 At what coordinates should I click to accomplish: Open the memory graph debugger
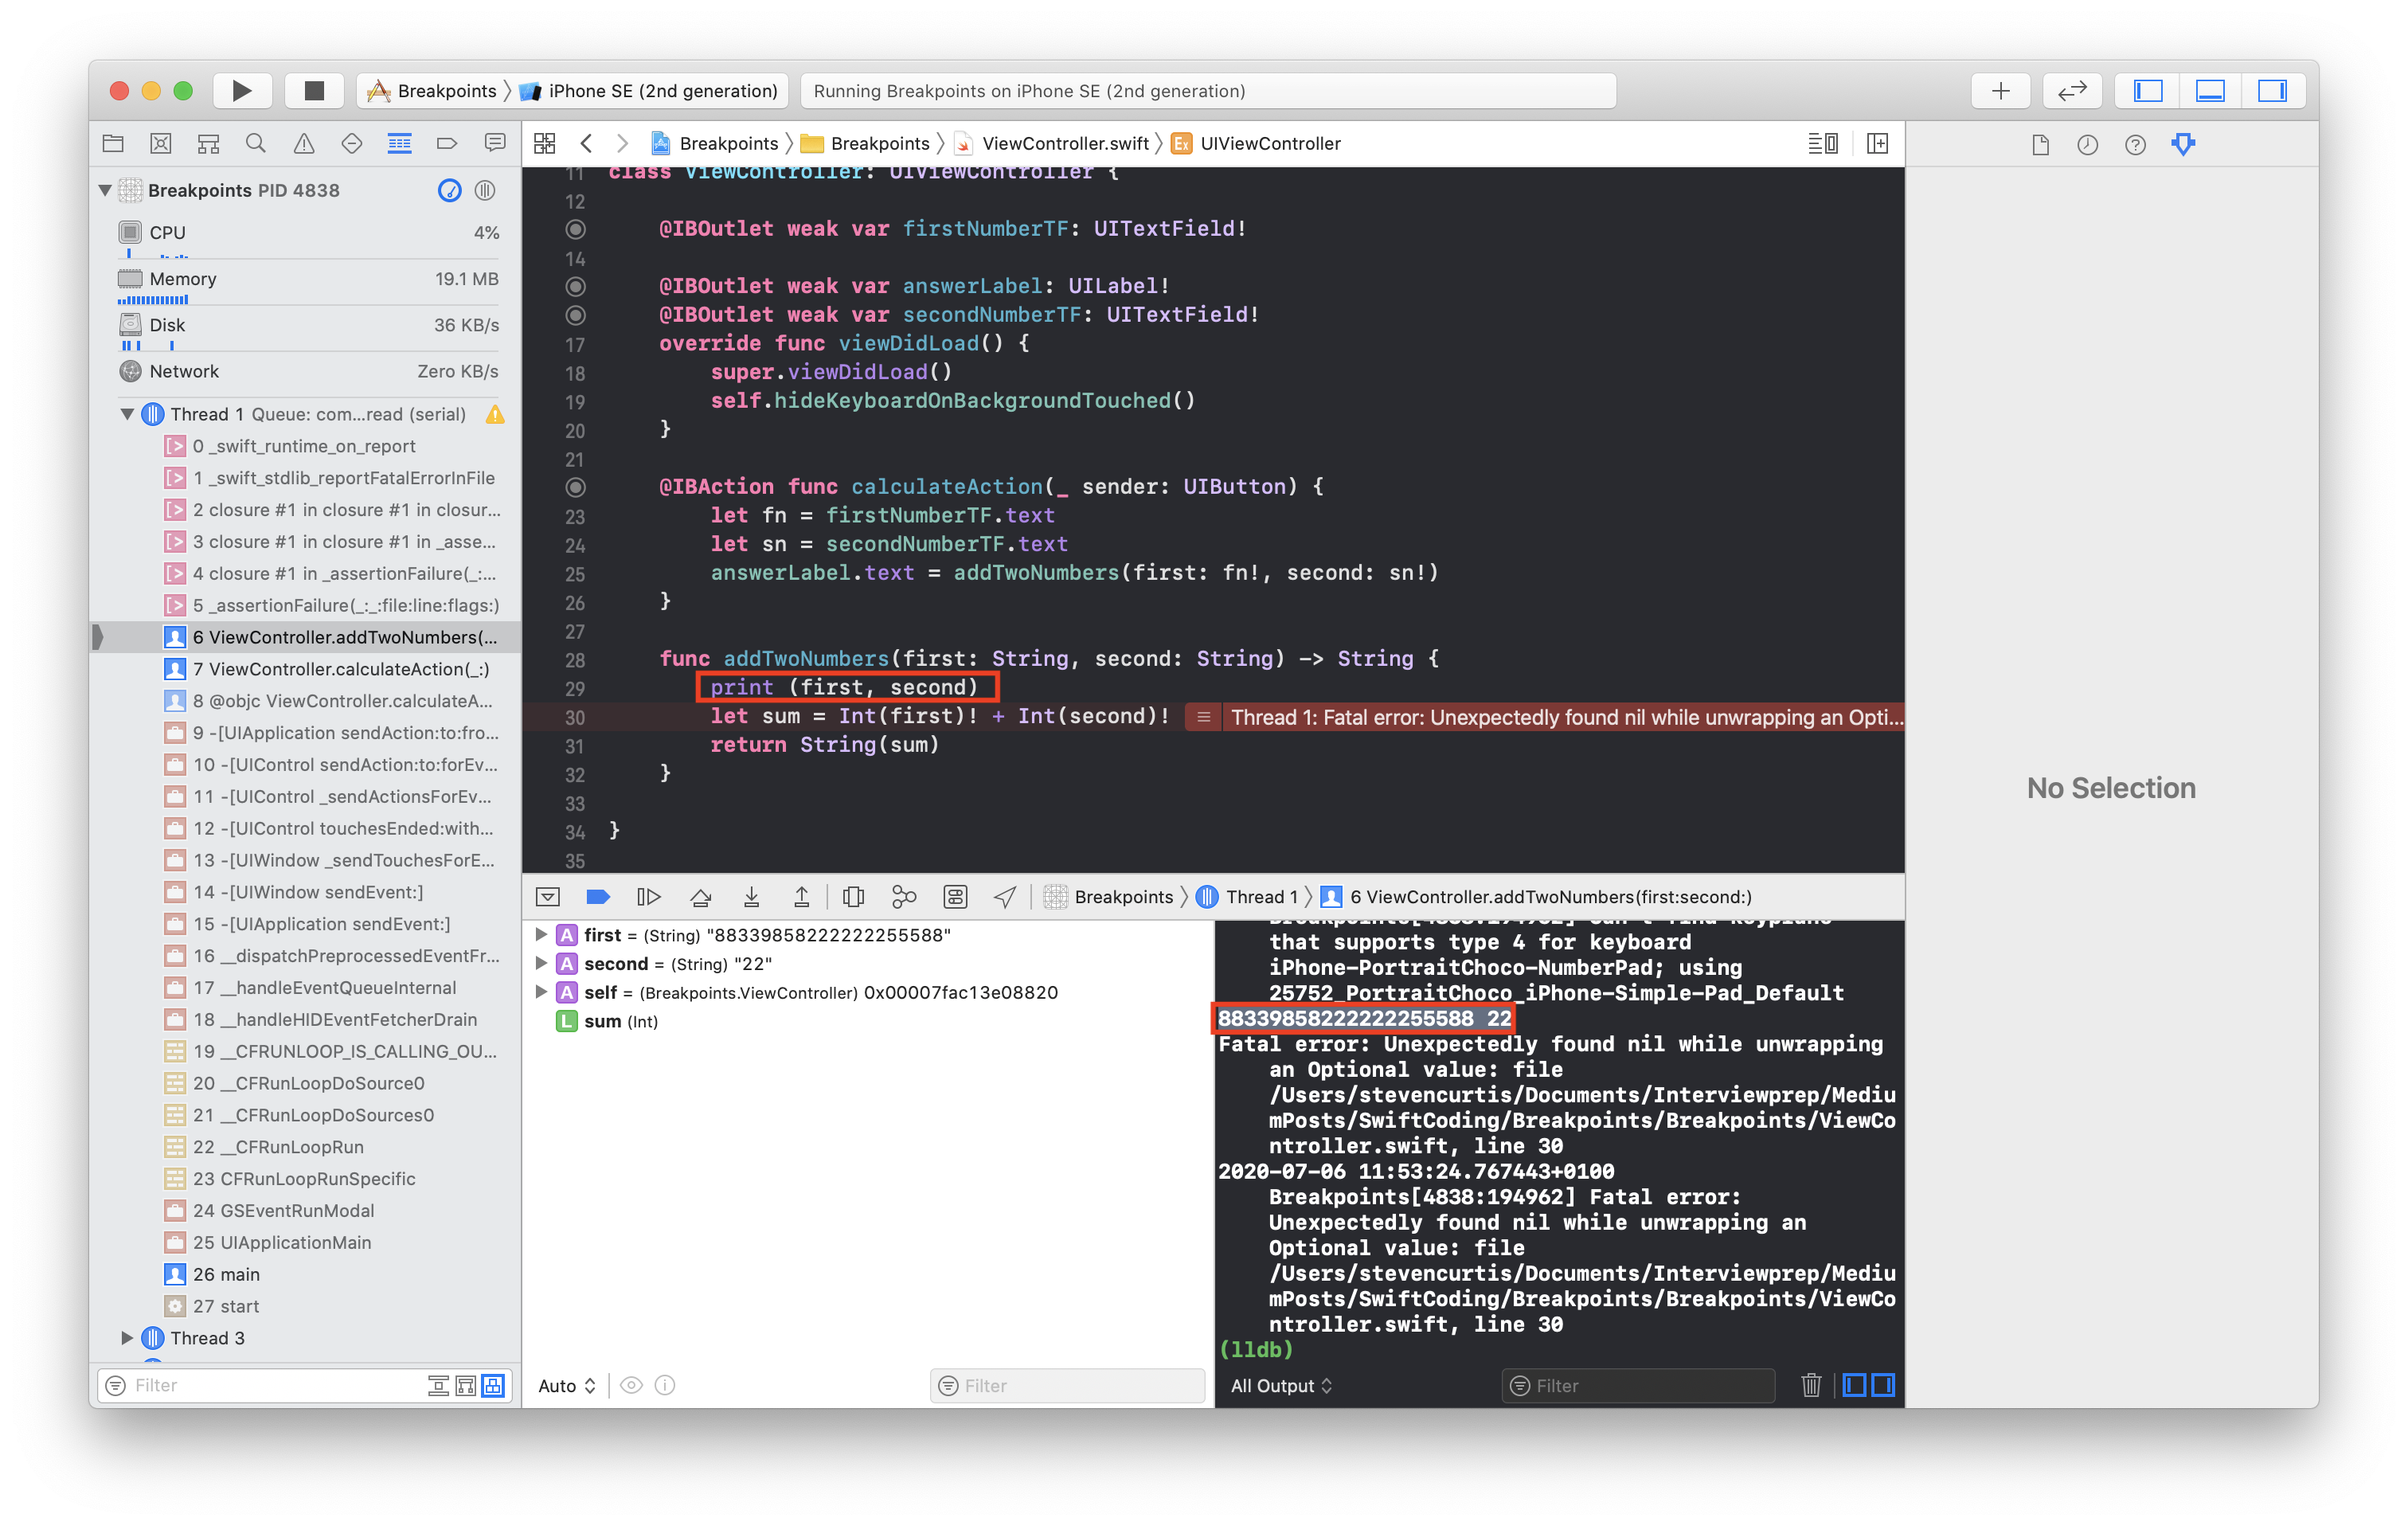(x=904, y=897)
